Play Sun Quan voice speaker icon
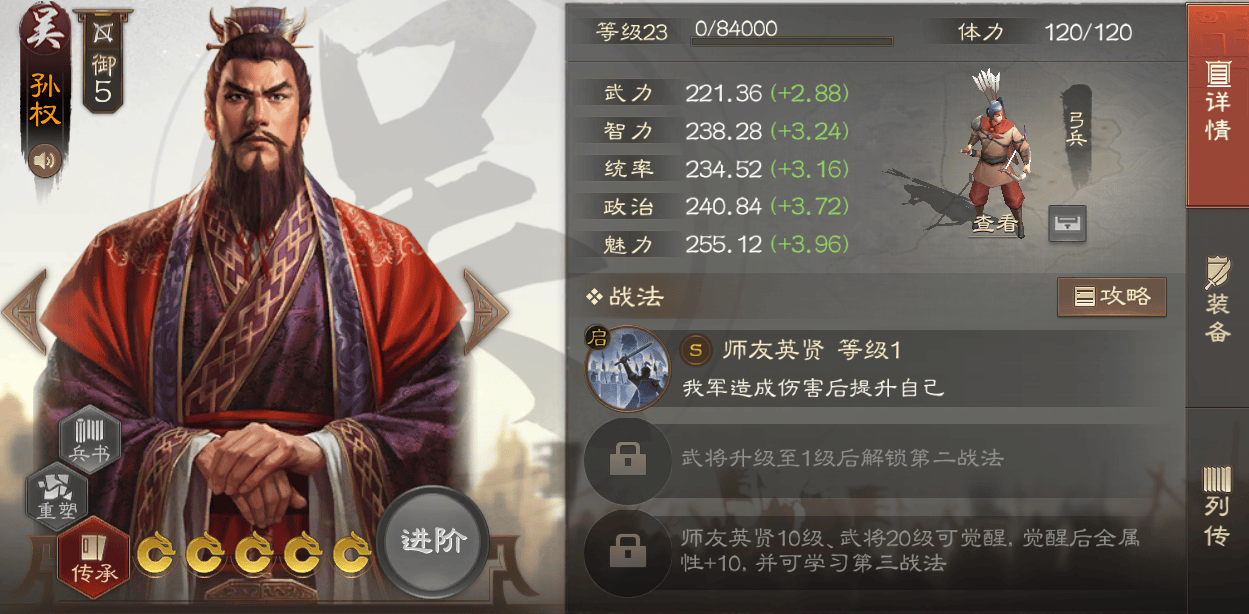The image size is (1249, 614). click(45, 159)
